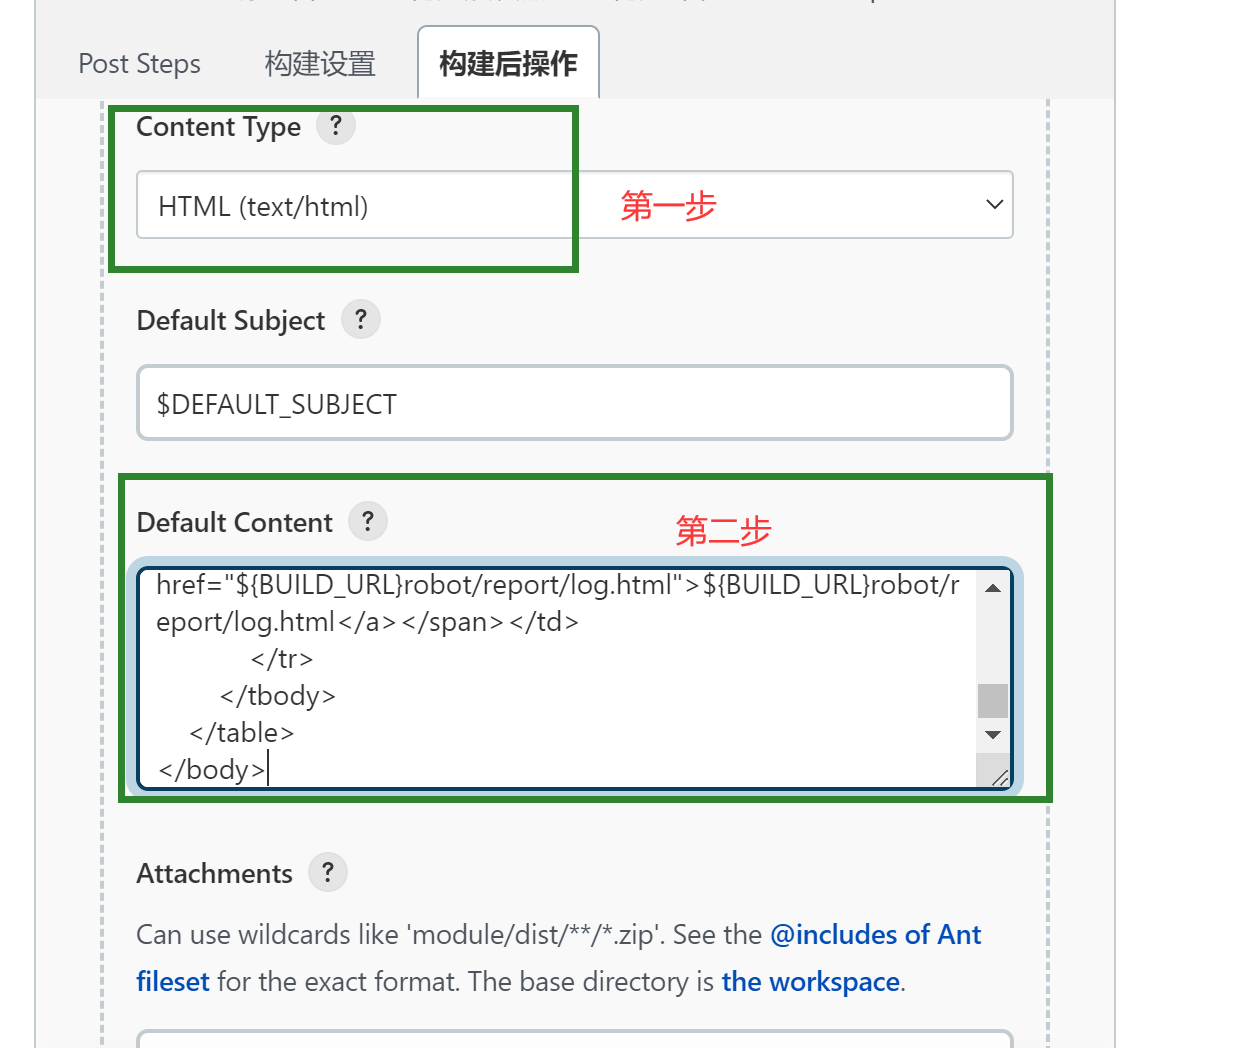This screenshot has height=1048, width=1252.
Task: Open the 构建设置 tab
Action: click(320, 64)
